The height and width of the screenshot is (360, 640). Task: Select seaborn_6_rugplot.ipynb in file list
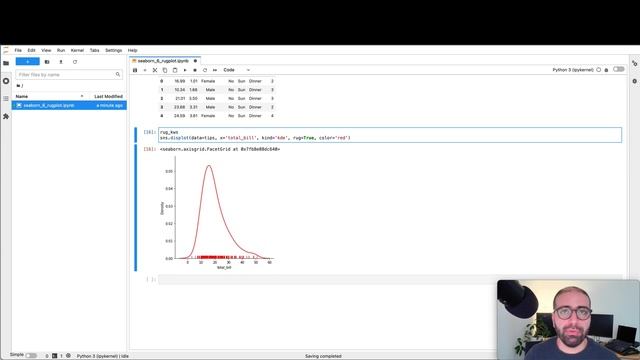pos(69,105)
